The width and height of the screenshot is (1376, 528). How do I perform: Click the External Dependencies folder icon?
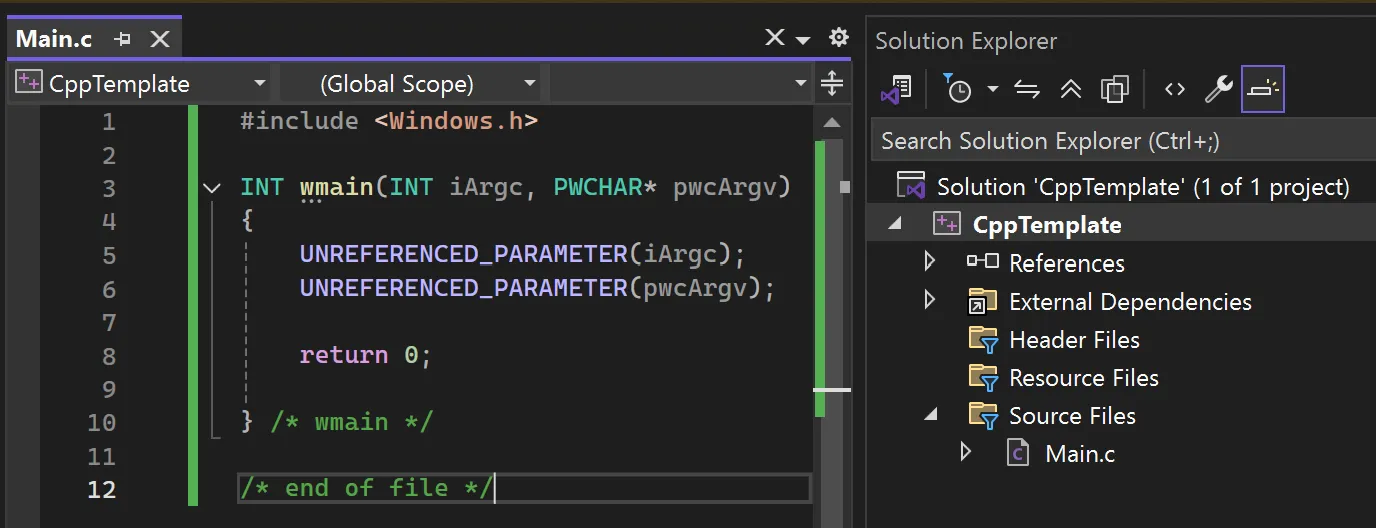(983, 301)
